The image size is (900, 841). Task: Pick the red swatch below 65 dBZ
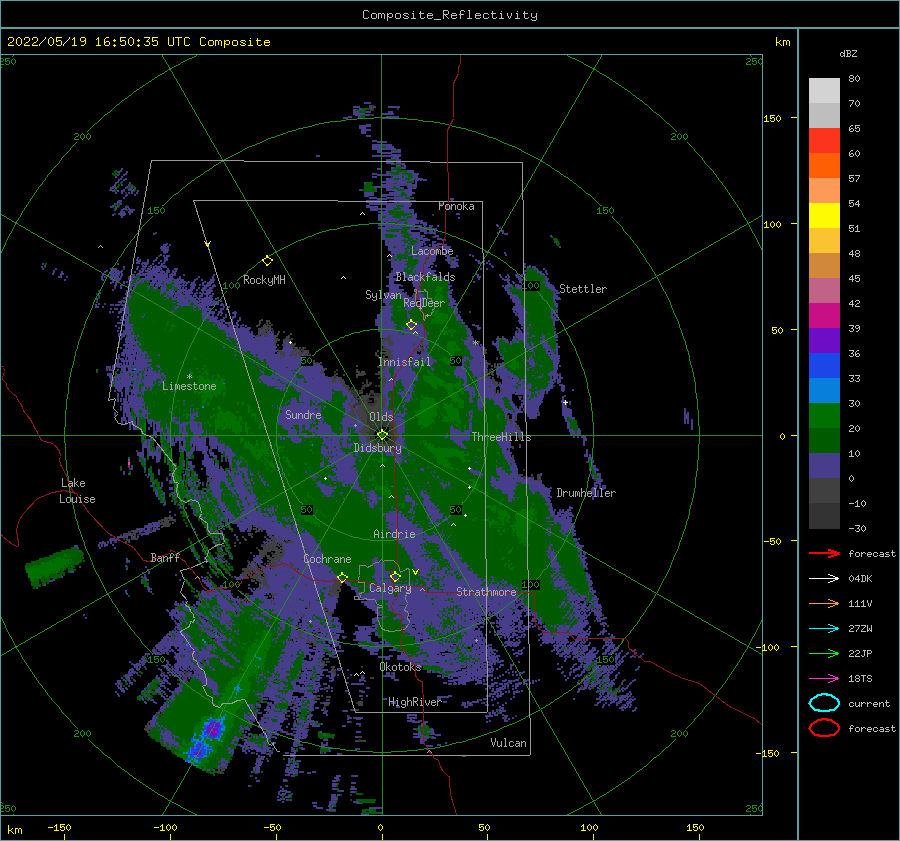click(824, 141)
